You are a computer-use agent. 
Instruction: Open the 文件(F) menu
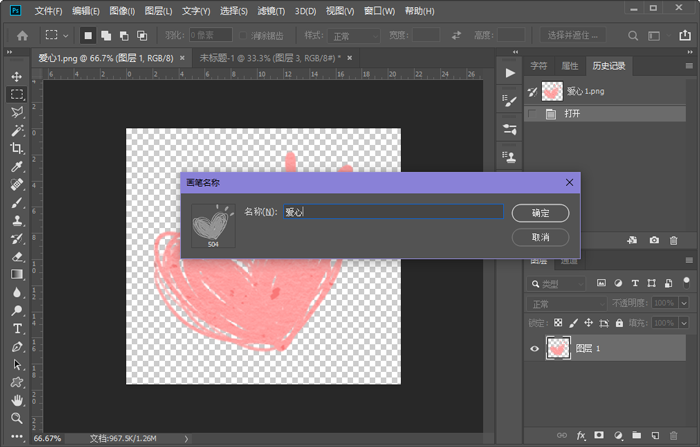point(48,11)
